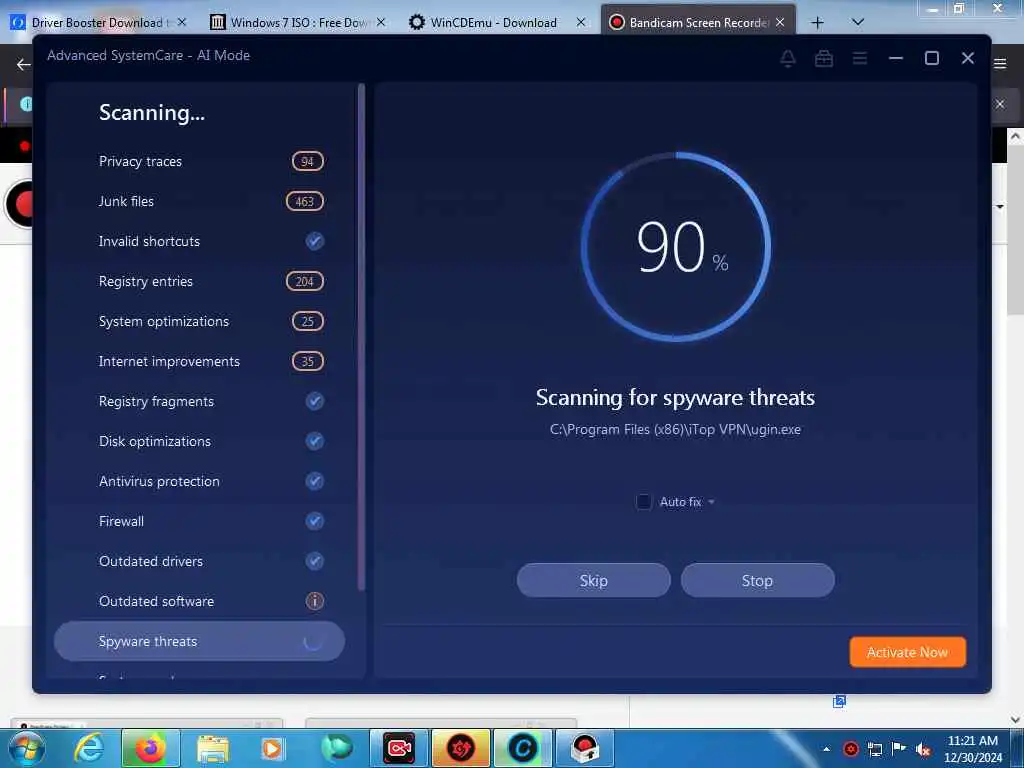1024x768 pixels.
Task: Switch to the Driver Booster Download tab
Action: [x=98, y=22]
